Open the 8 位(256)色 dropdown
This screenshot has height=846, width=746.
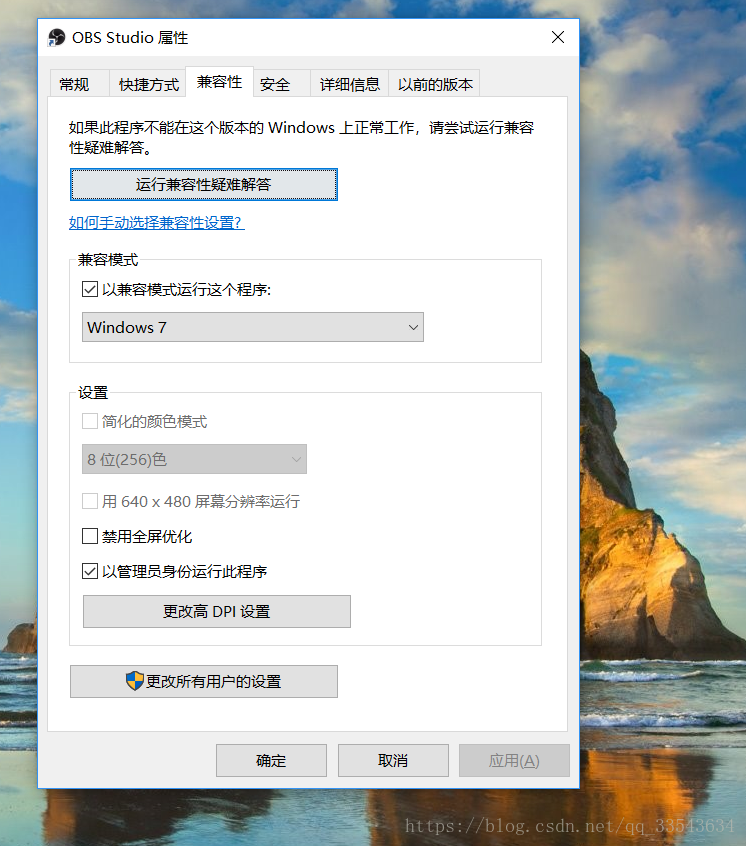[194, 459]
